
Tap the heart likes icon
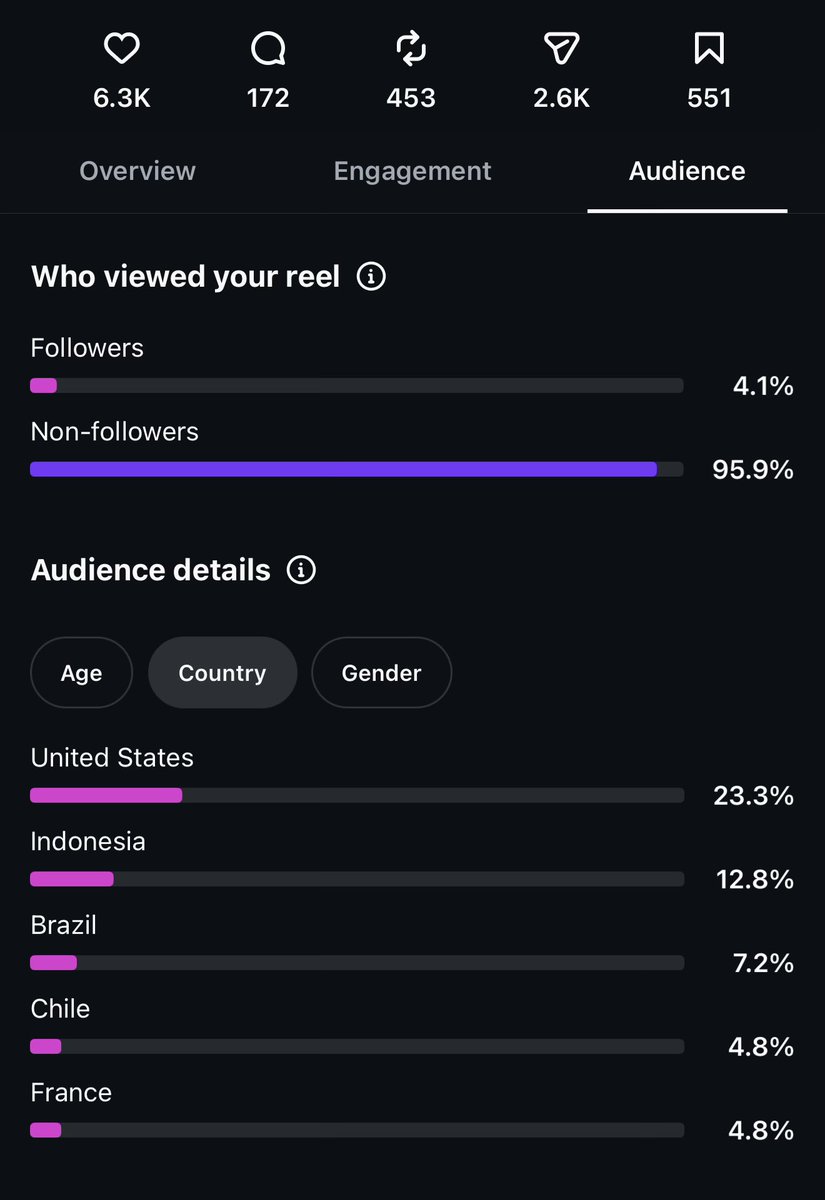pyautogui.click(x=122, y=48)
